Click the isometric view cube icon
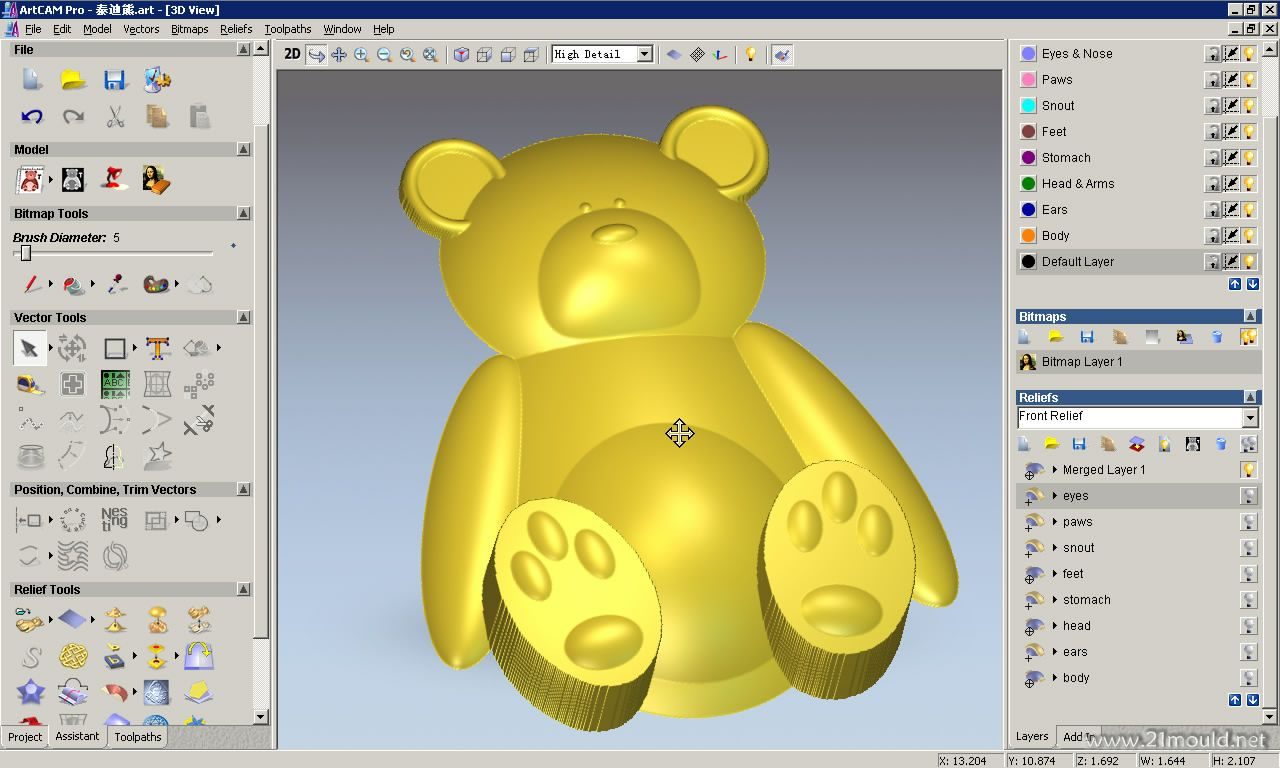This screenshot has width=1280, height=768. 461,55
